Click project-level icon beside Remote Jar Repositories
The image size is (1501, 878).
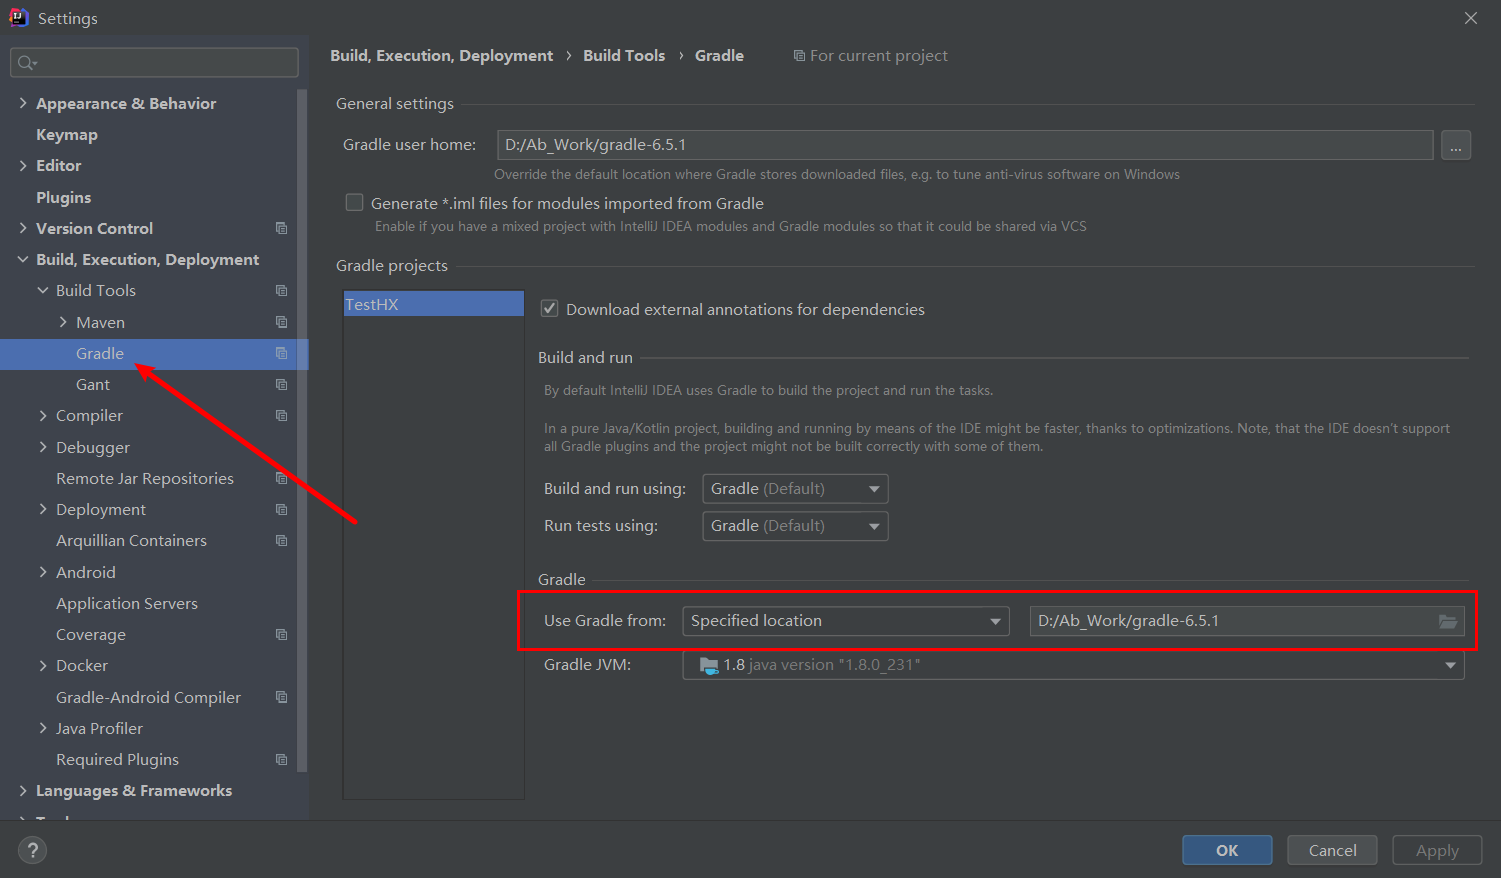(x=281, y=478)
